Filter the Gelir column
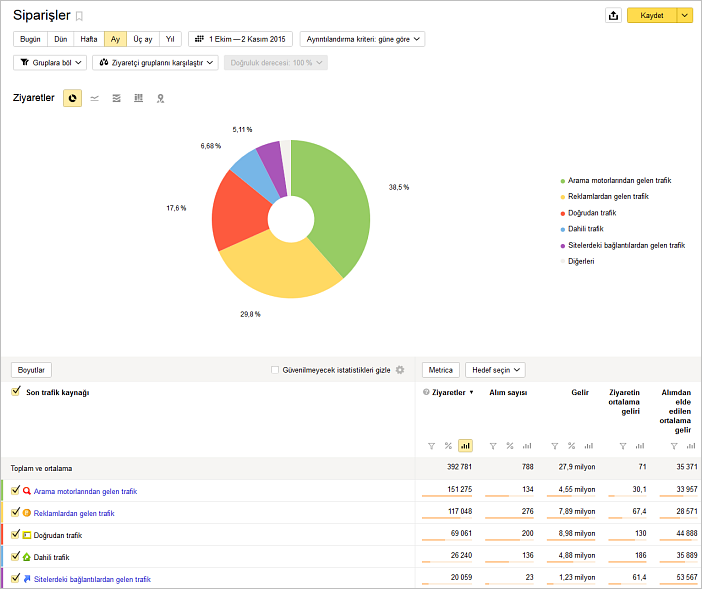Image resolution: width=702 pixels, height=589 pixels. tap(555, 446)
